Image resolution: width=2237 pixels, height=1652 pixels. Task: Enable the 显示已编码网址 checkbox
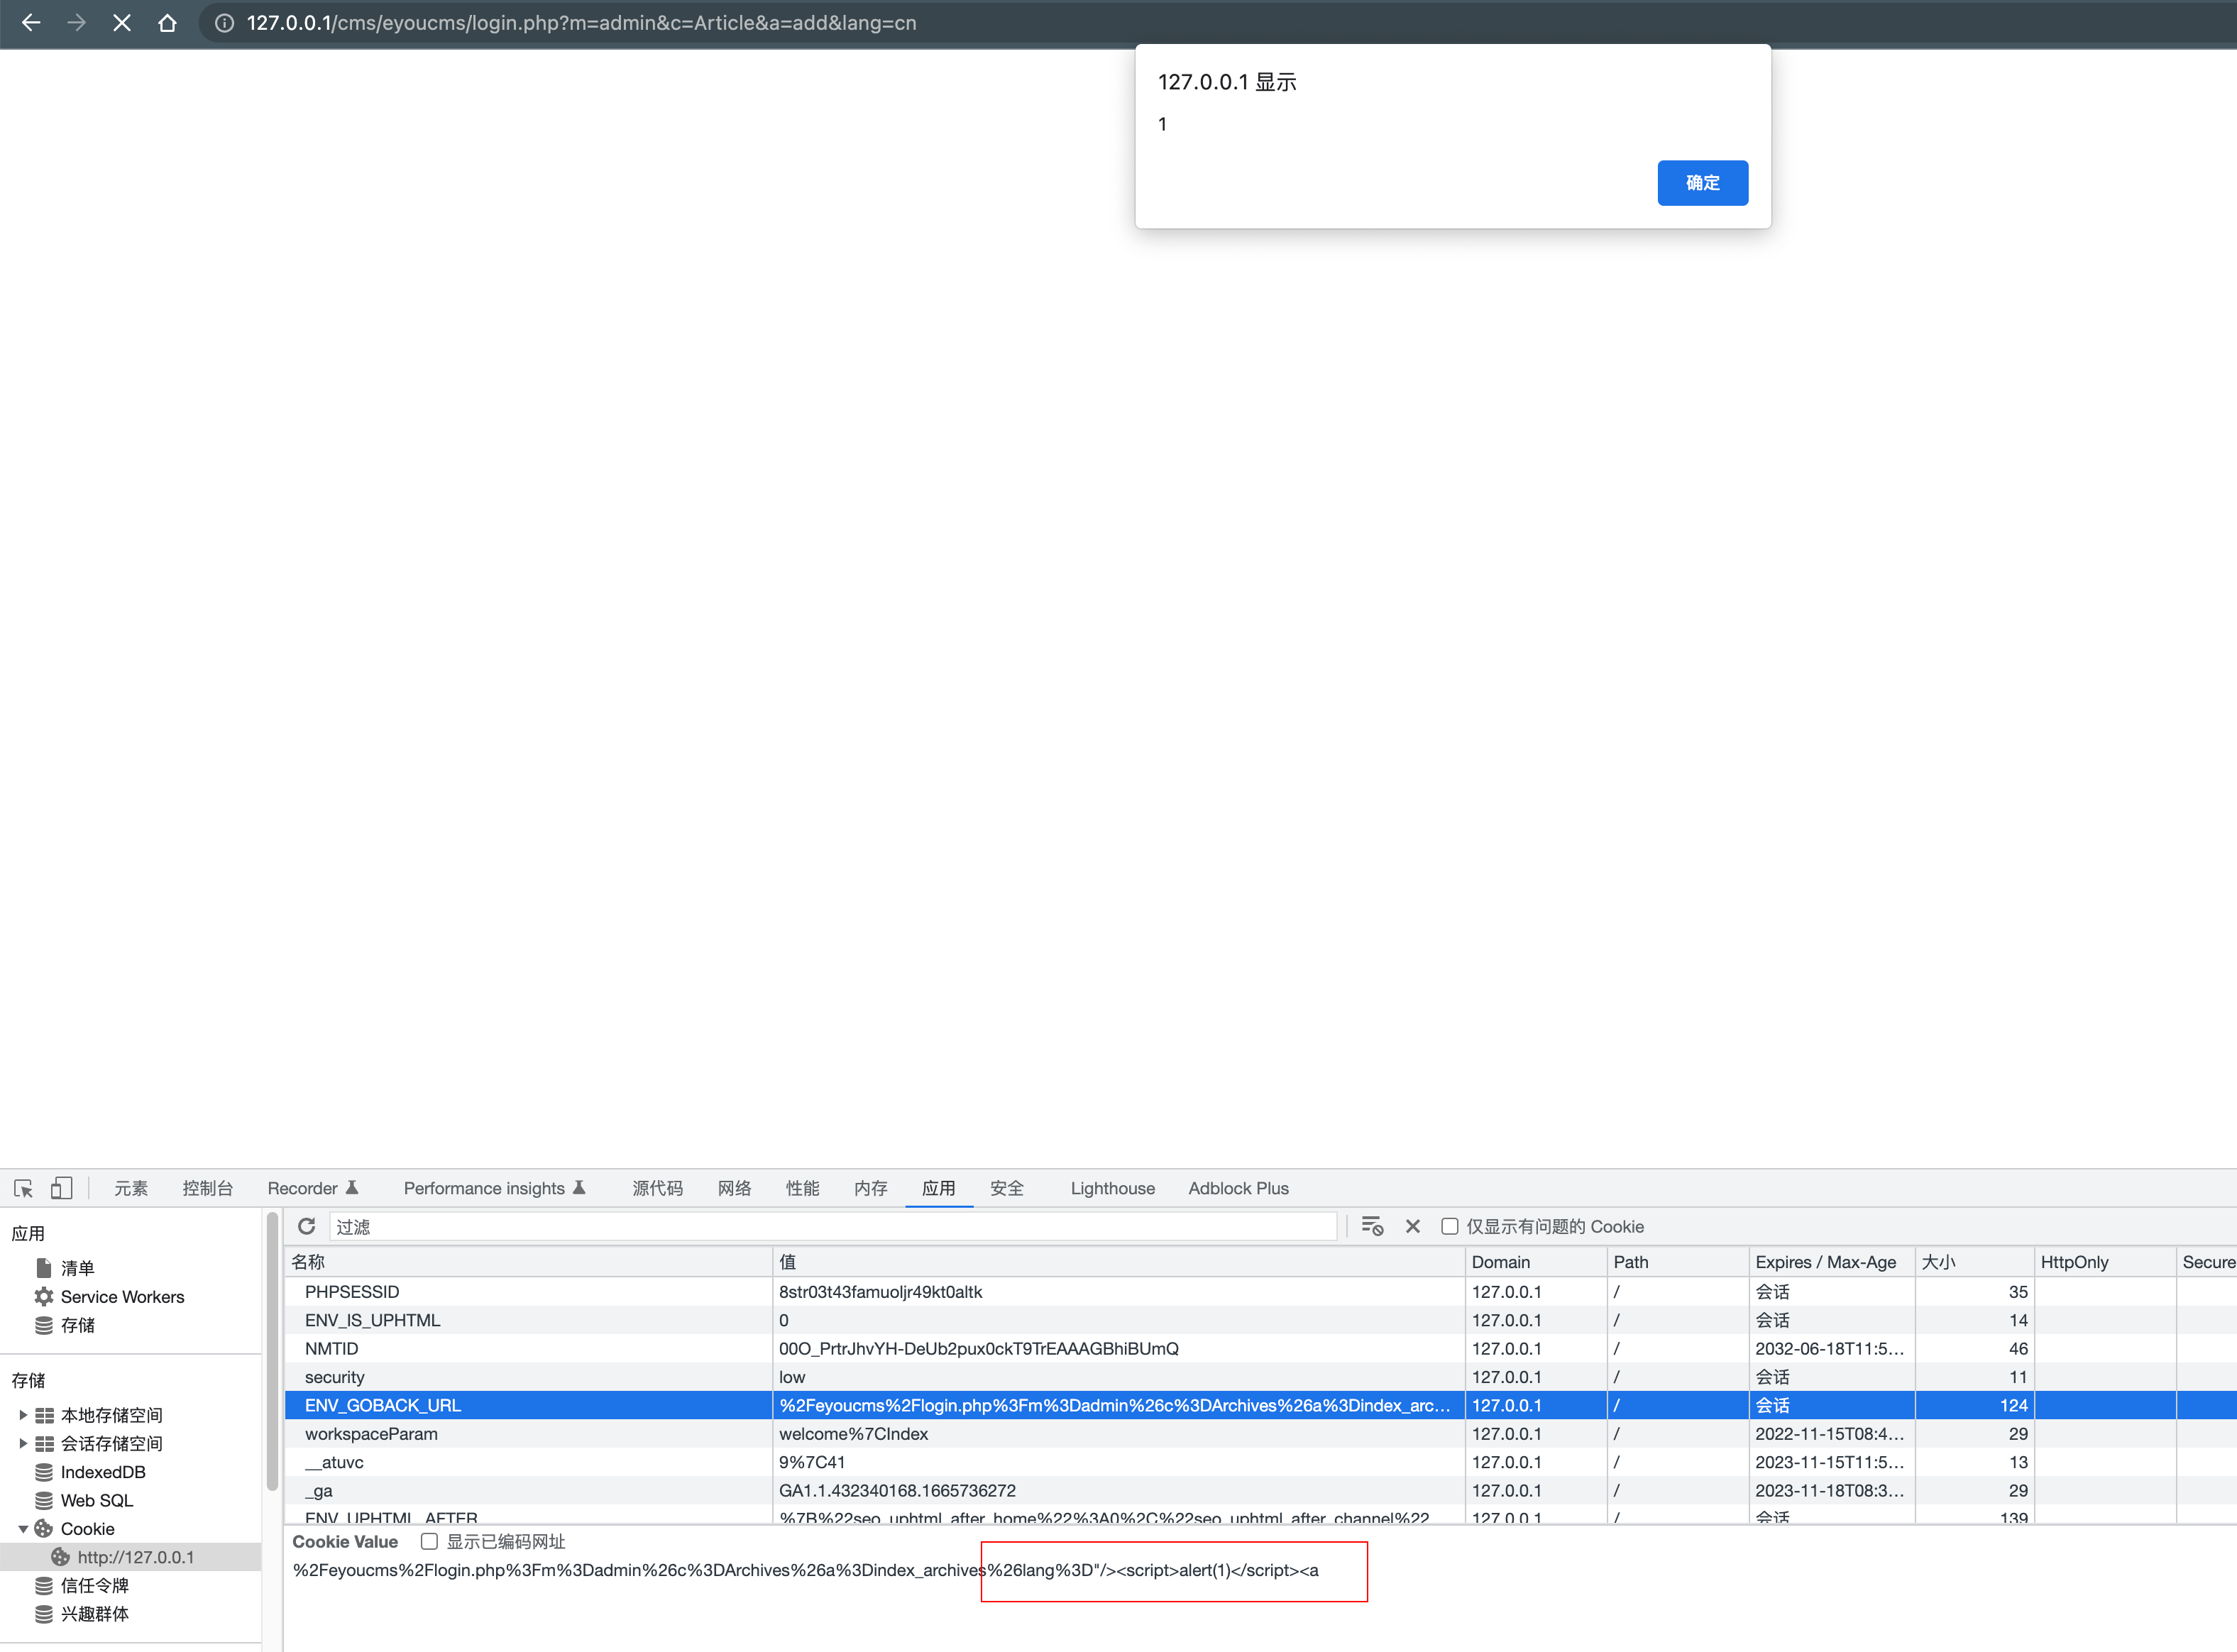click(x=430, y=1541)
